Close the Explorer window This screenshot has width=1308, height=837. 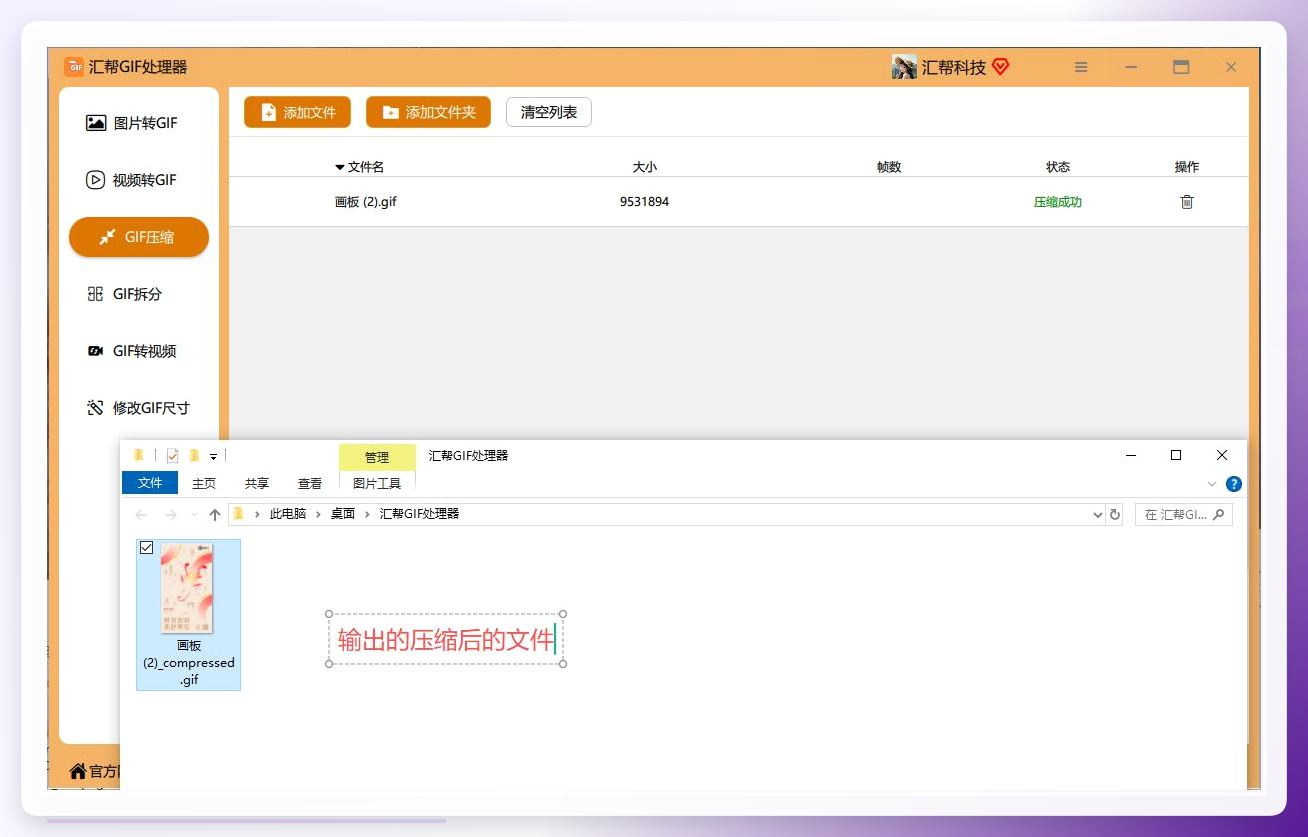coord(1222,455)
